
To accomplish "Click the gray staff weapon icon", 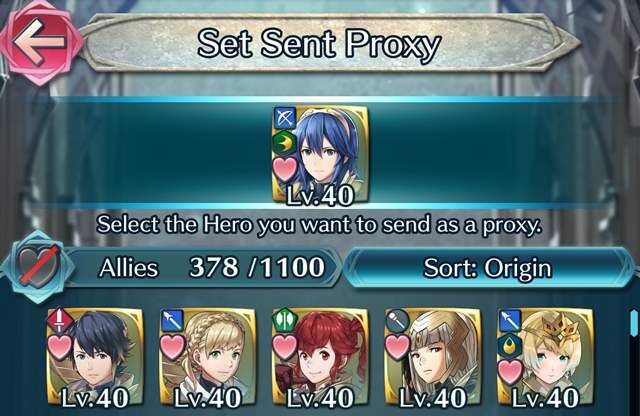I will tap(398, 320).
